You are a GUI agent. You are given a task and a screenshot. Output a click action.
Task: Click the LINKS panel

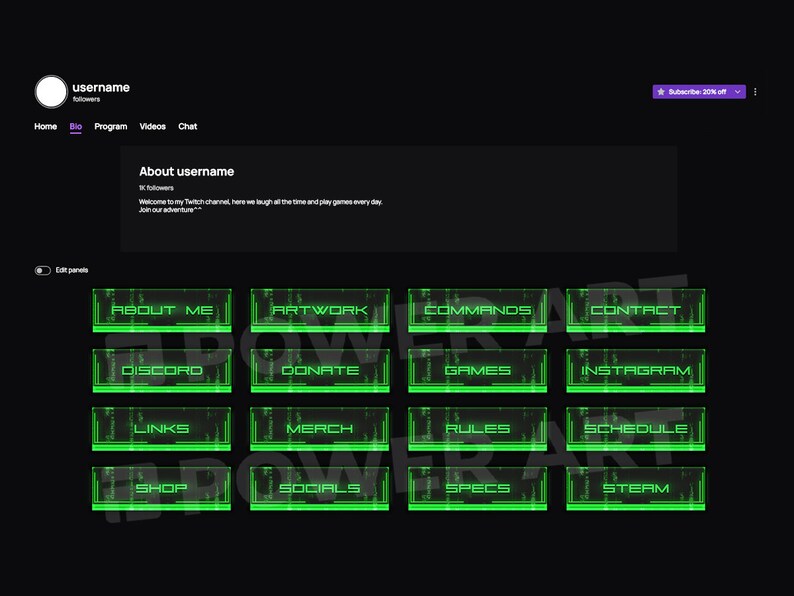coord(162,429)
